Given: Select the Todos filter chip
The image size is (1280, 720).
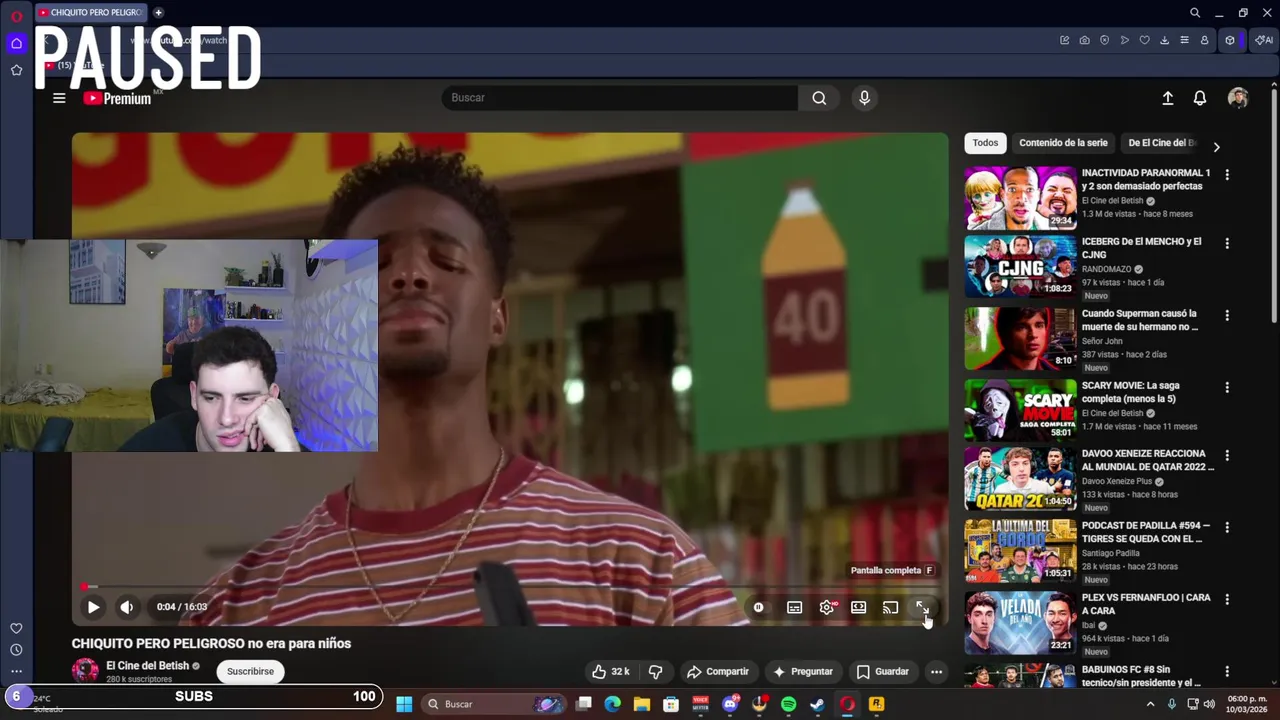Looking at the screenshot, I should [985, 143].
